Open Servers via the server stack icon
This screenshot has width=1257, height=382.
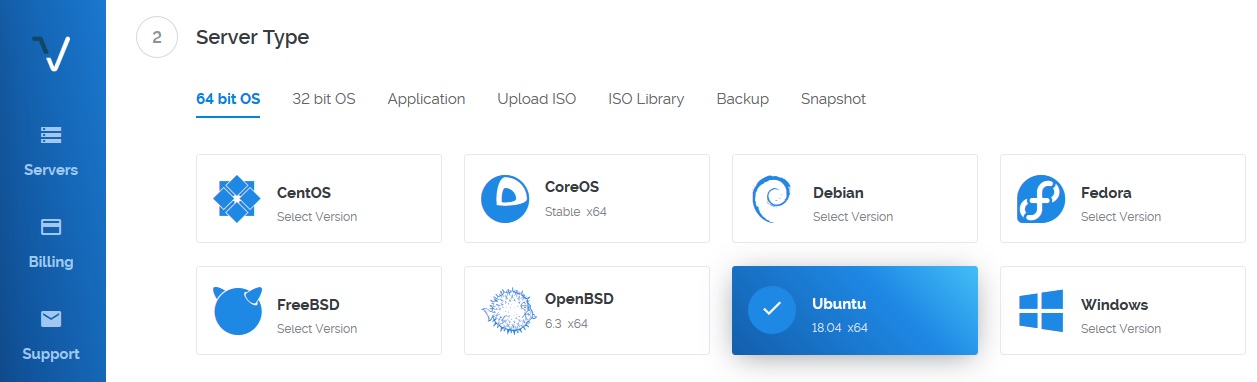pyautogui.click(x=51, y=135)
